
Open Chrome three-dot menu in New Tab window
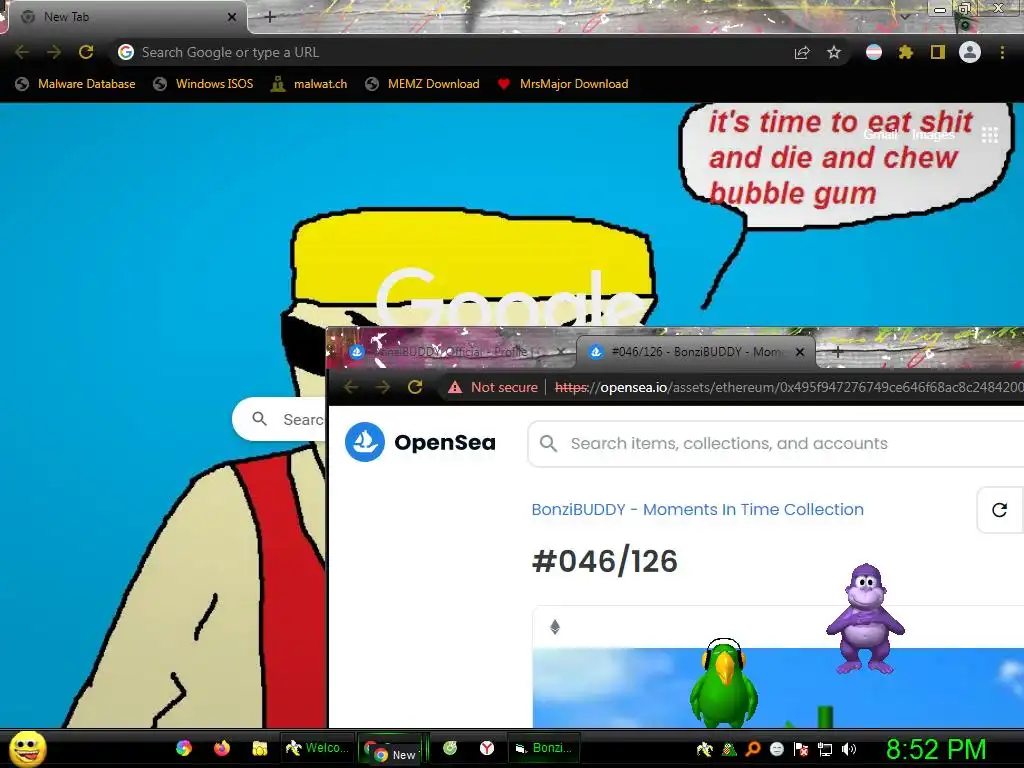click(1002, 52)
